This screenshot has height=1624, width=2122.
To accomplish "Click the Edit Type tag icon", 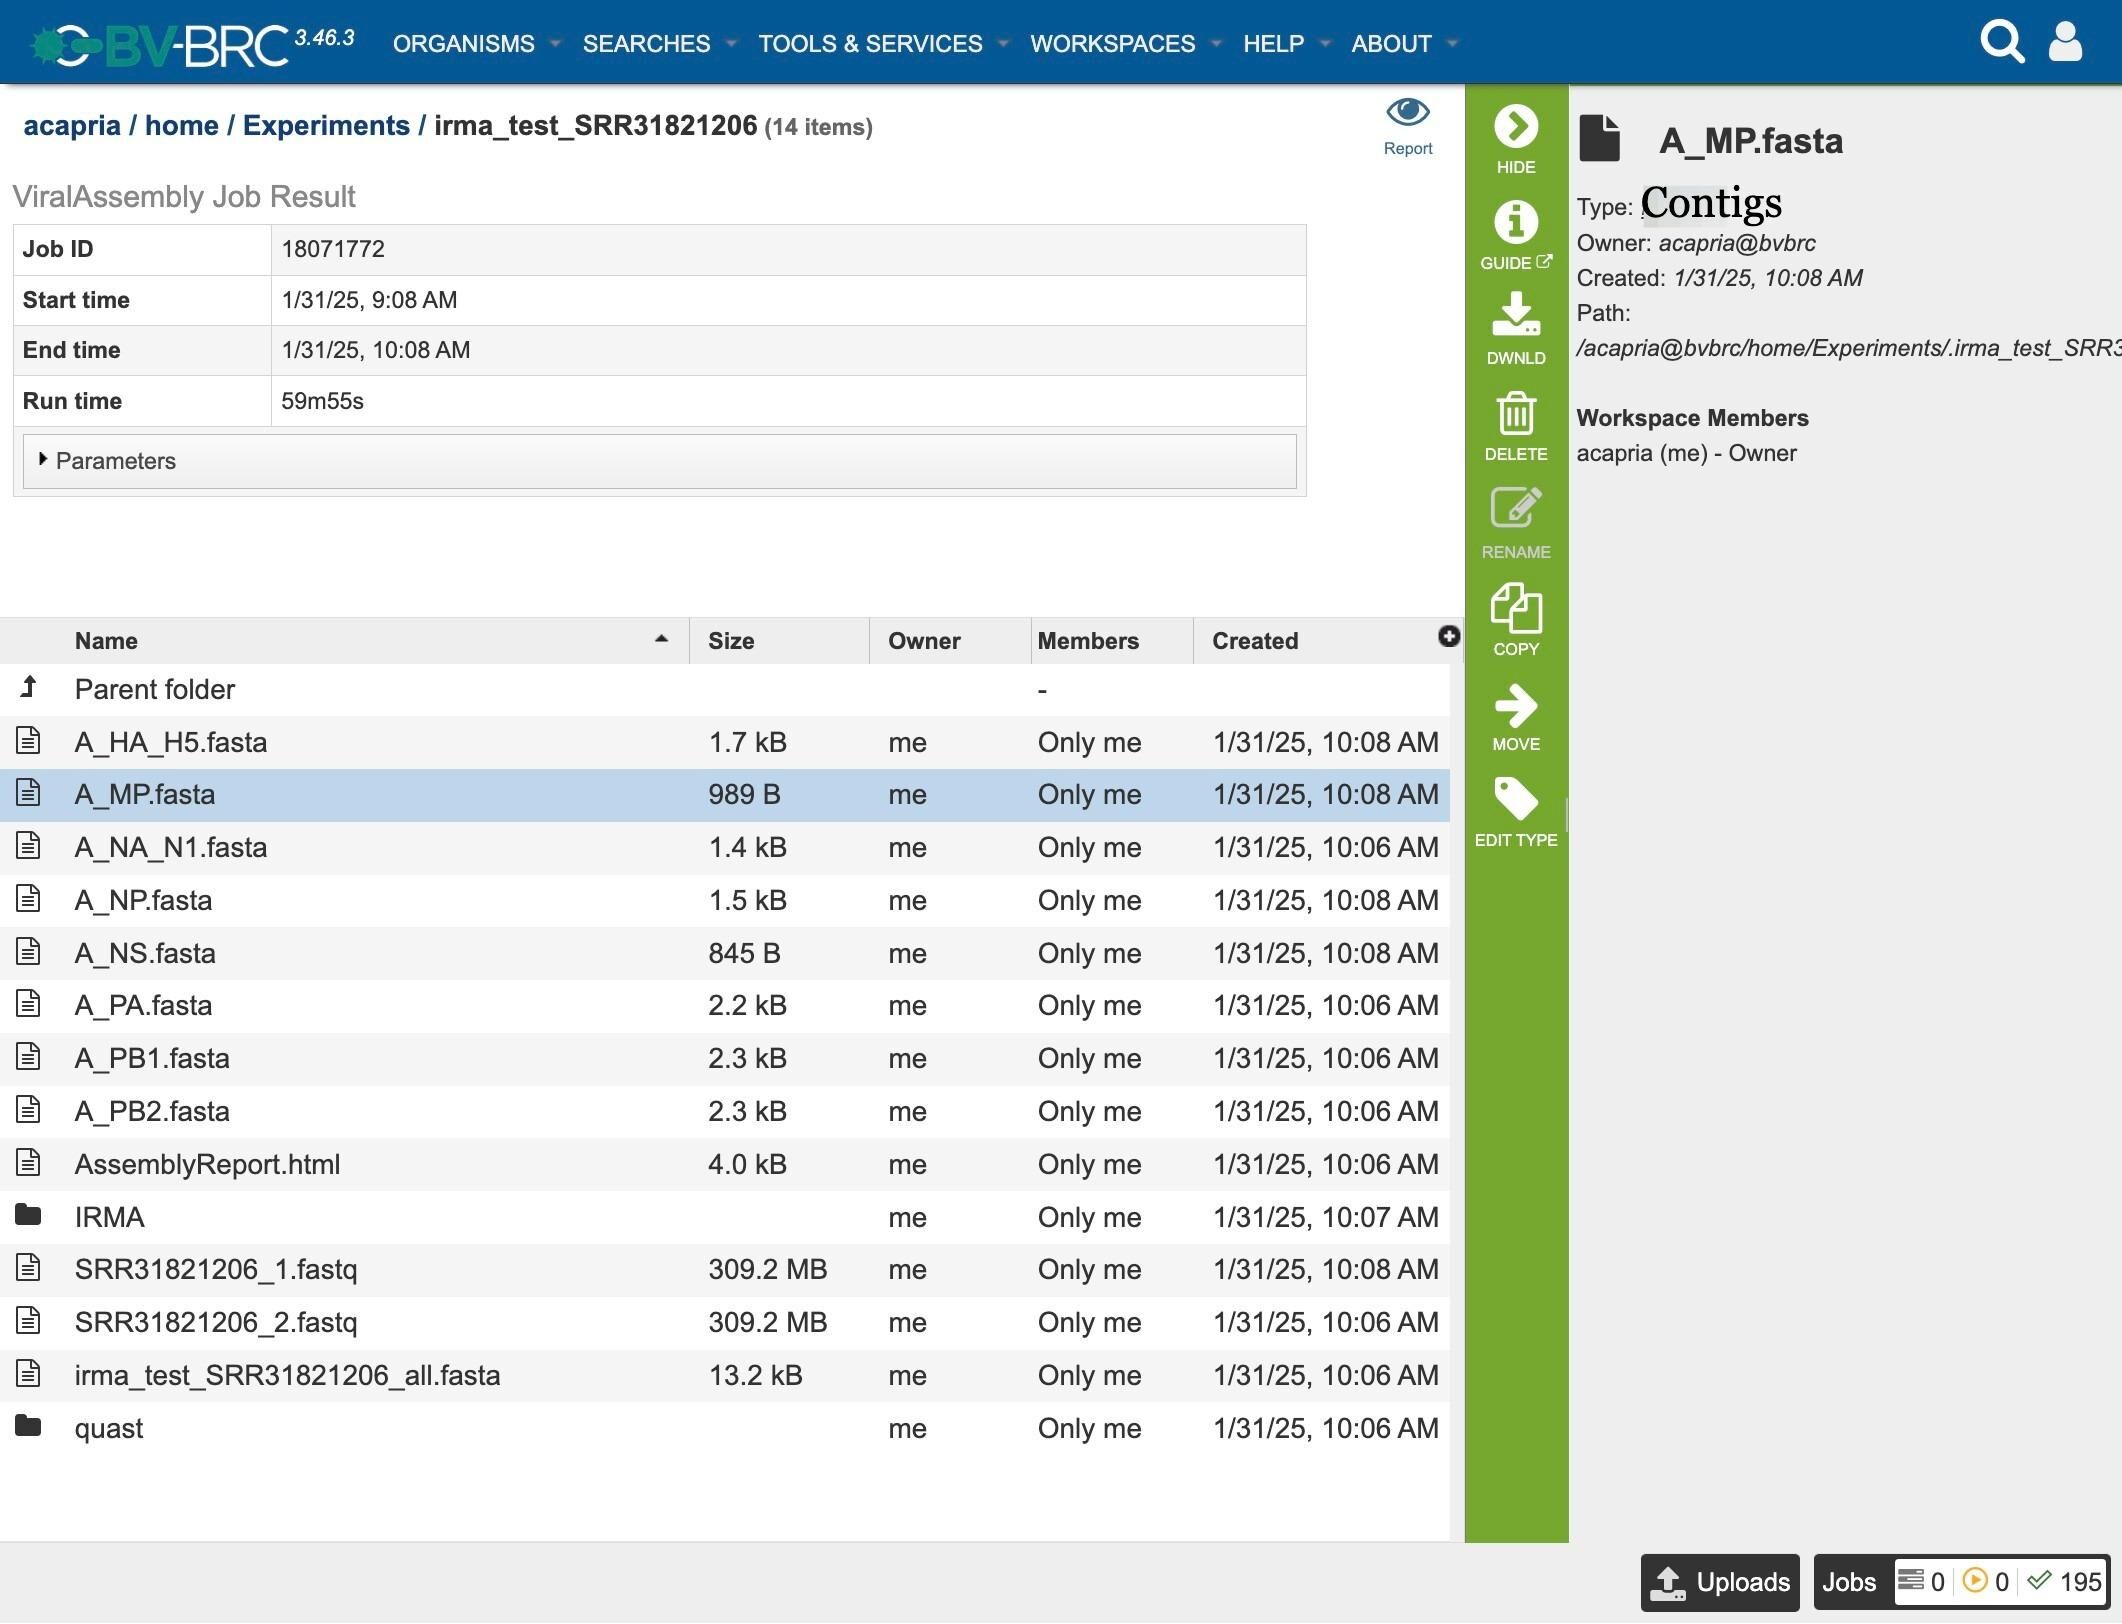I will tap(1515, 800).
